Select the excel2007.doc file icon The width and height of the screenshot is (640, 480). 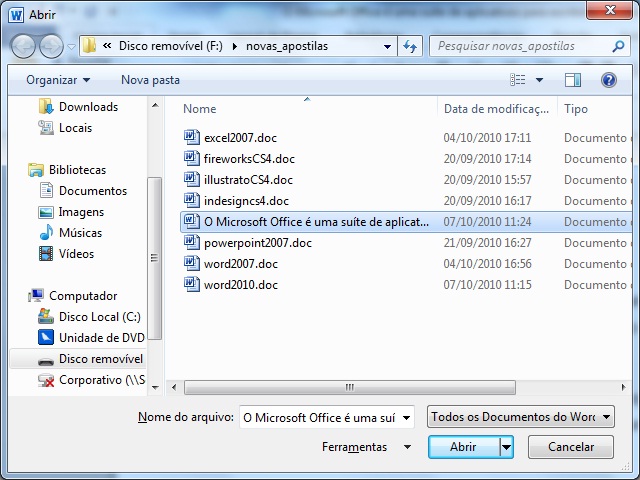[x=193, y=138]
